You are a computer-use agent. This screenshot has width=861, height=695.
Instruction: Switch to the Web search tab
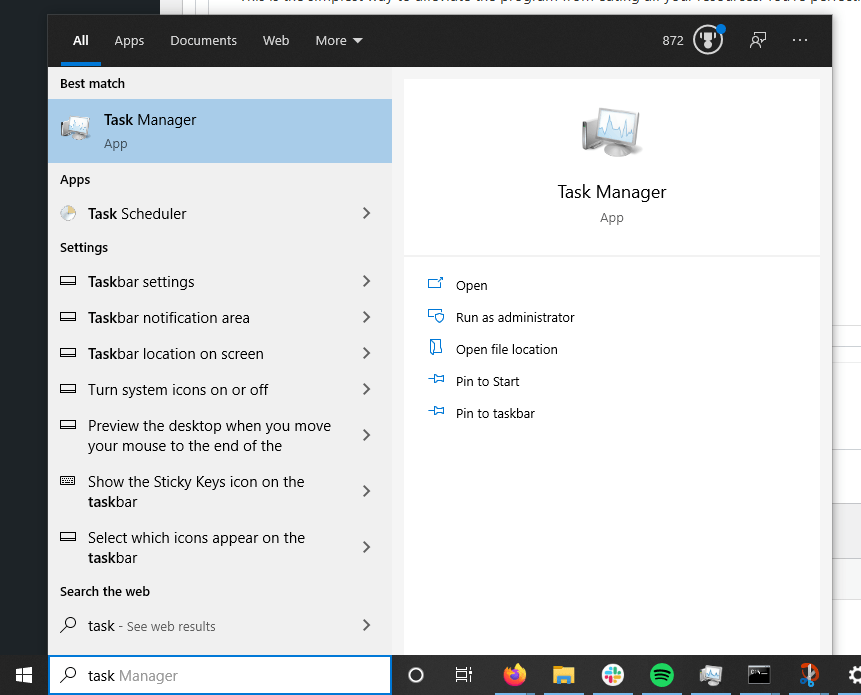tap(276, 41)
